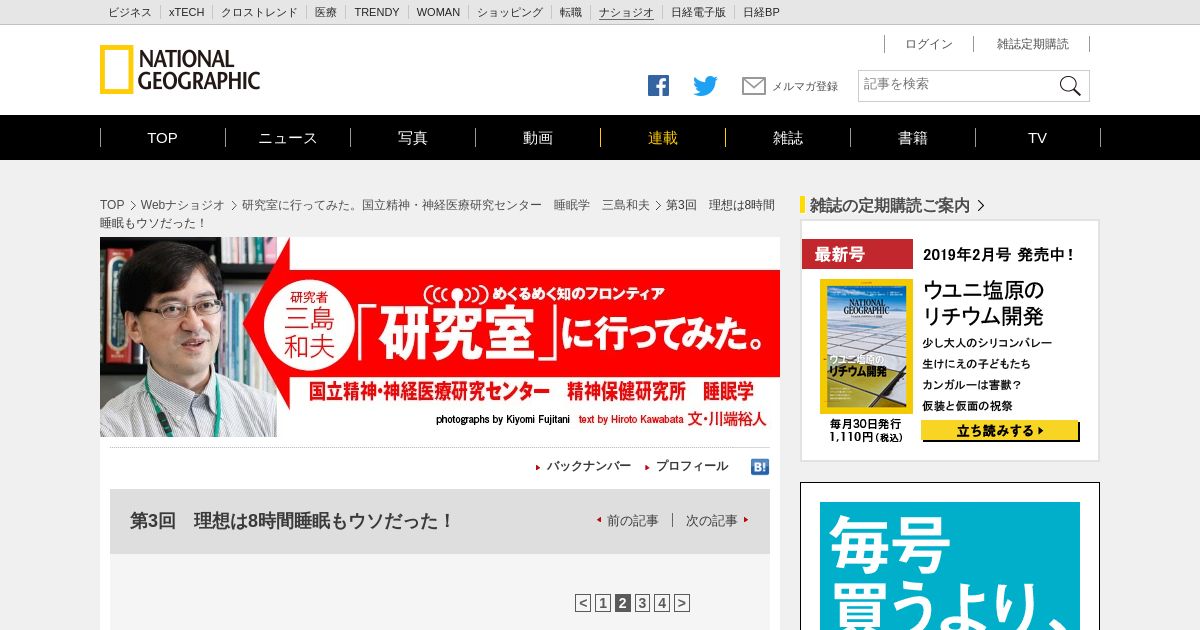The width and height of the screenshot is (1200, 630).
Task: Open ナショジオ in top site bar
Action: 626,12
